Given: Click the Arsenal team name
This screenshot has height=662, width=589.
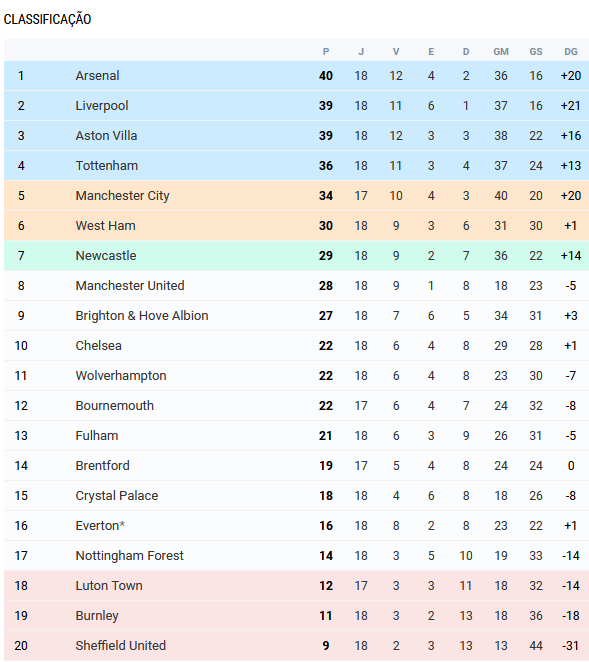Looking at the screenshot, I should coord(97,76).
